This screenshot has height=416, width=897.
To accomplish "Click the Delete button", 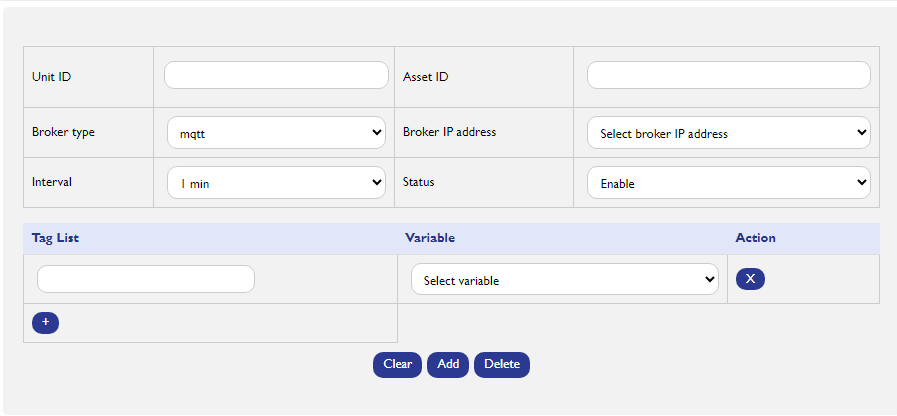I will coord(502,365).
